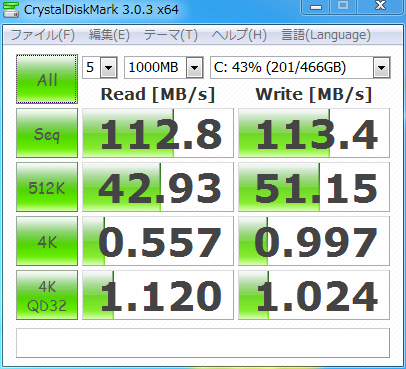Close the CrystalDiskMark window
This screenshot has width=406, height=369.
tap(380, 7)
